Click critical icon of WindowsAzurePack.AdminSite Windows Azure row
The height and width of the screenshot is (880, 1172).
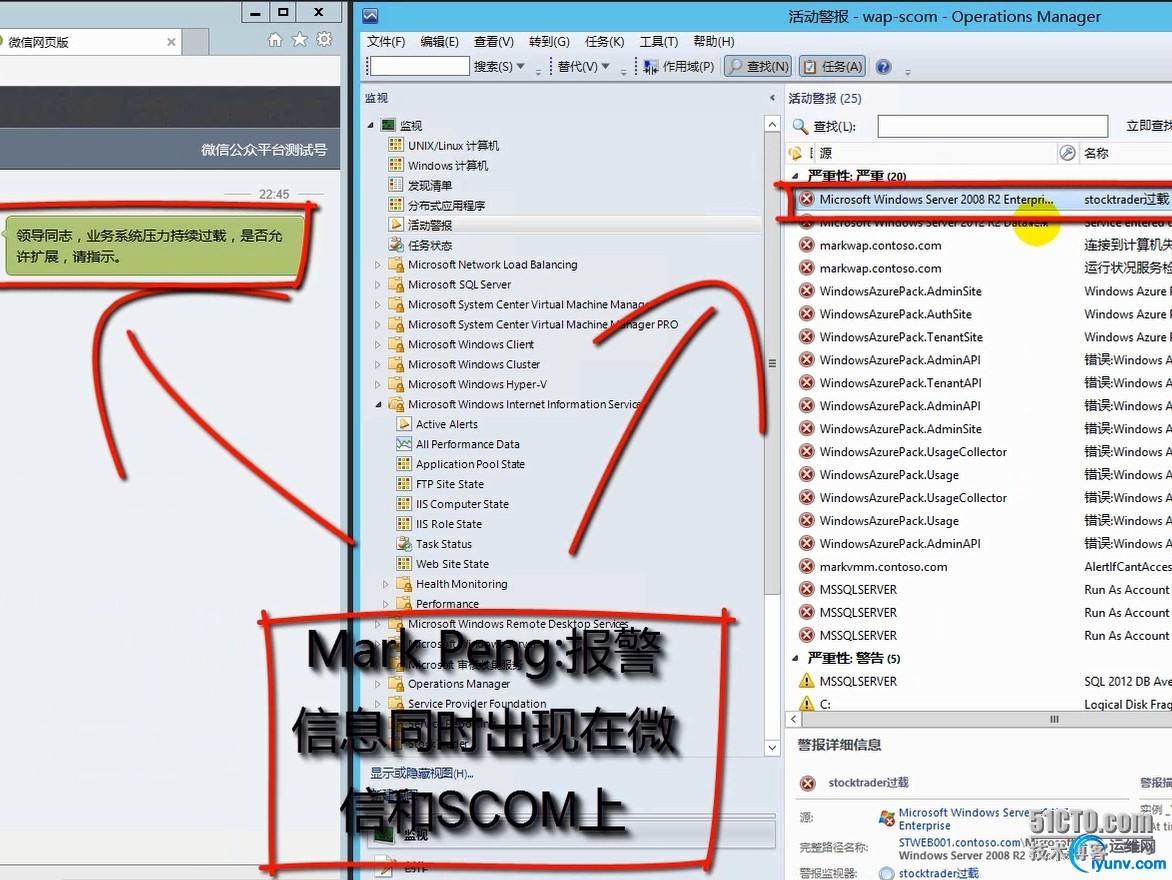pyautogui.click(x=806, y=292)
